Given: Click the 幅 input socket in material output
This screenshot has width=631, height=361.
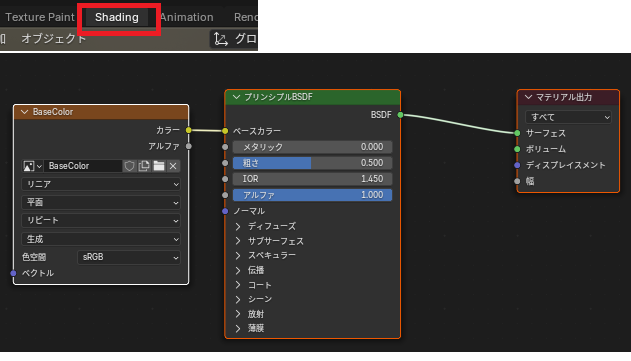Looking at the screenshot, I should pyautogui.click(x=518, y=181).
